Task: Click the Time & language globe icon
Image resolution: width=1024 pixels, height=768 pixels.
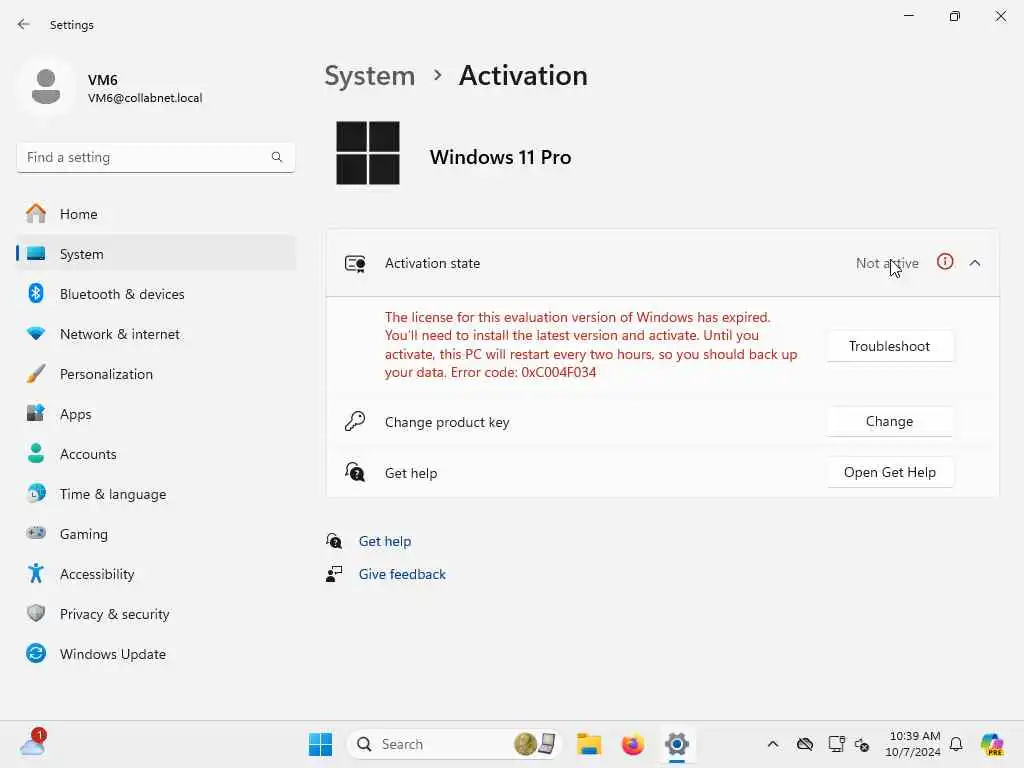Action: point(36,494)
